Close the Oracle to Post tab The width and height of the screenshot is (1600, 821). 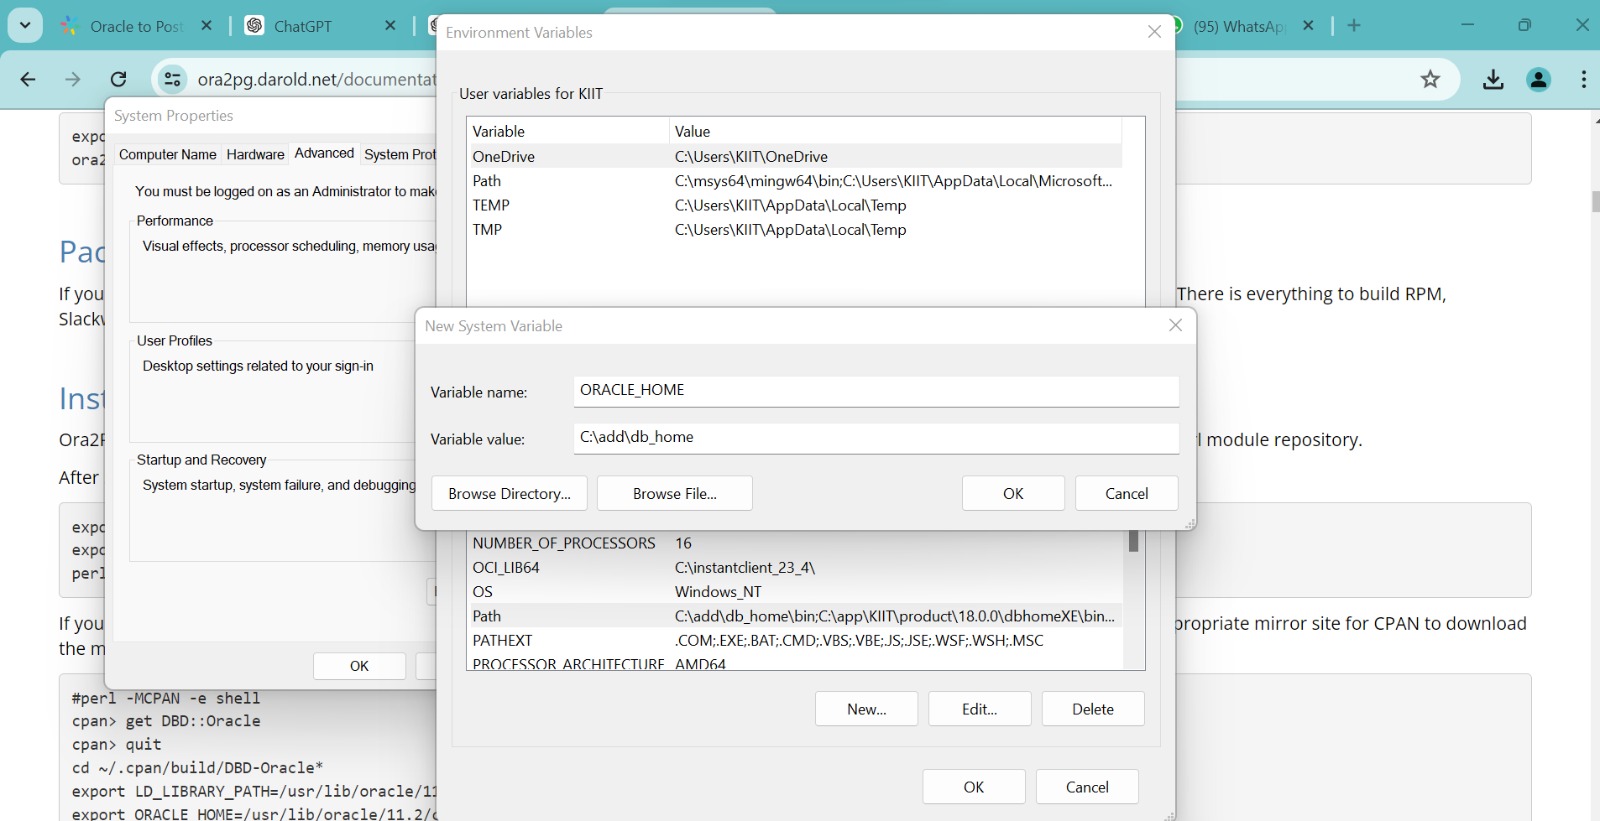click(x=206, y=26)
